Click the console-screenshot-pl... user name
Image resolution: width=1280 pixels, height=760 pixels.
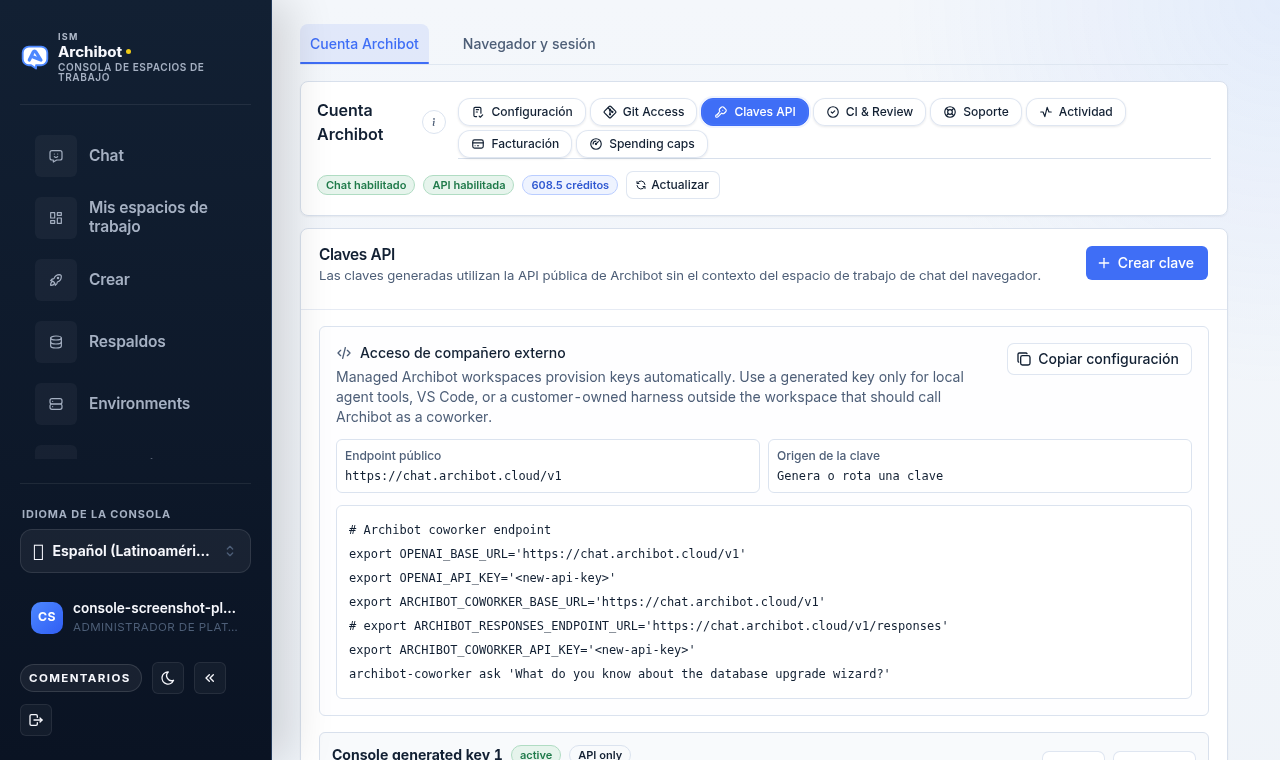tap(154, 608)
